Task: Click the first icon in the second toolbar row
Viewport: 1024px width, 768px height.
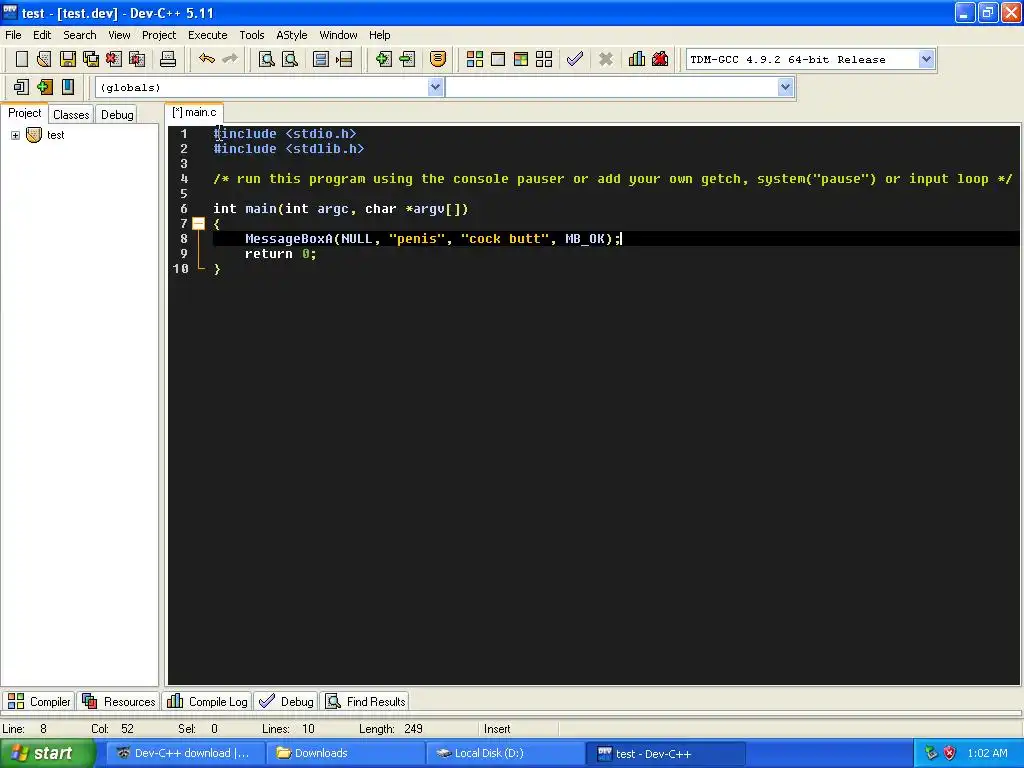Action: coord(22,87)
